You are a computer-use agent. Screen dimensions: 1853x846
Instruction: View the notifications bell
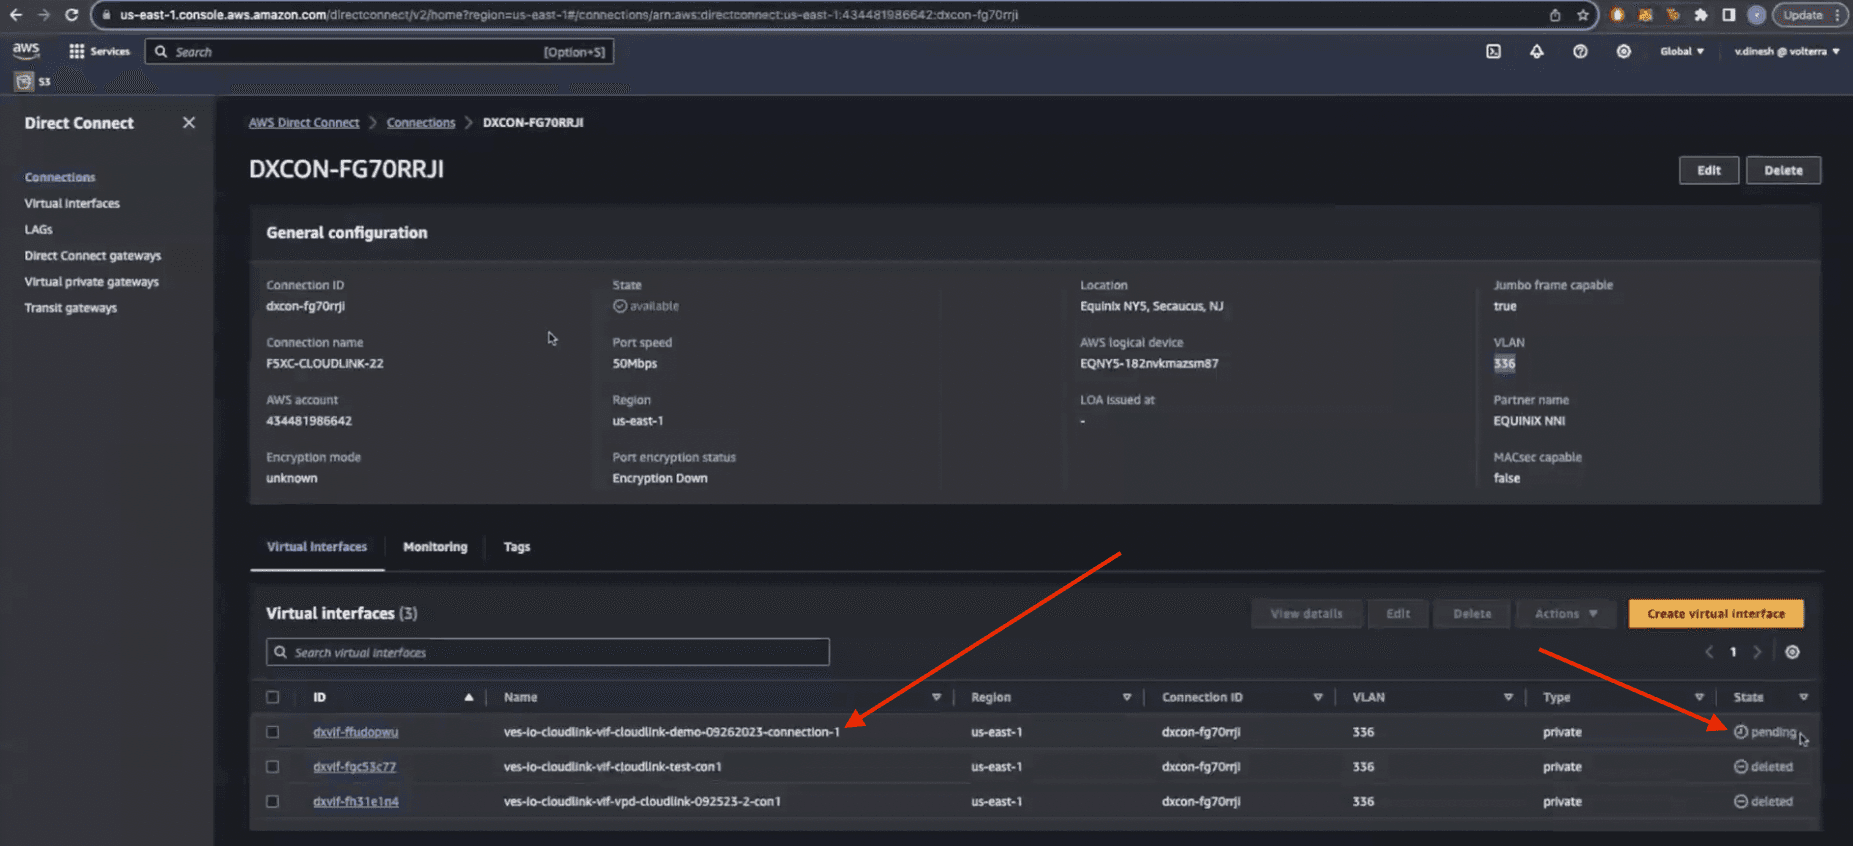[x=1536, y=51]
